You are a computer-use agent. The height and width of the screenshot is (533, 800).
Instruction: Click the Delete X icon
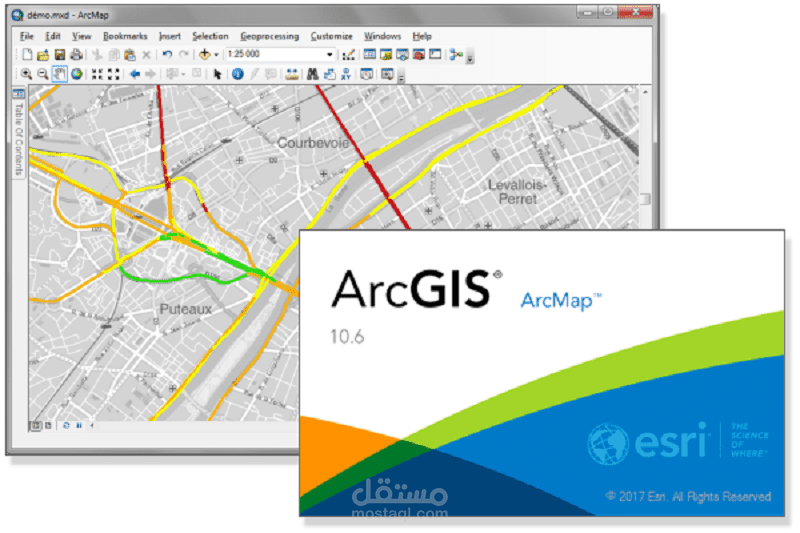(146, 54)
